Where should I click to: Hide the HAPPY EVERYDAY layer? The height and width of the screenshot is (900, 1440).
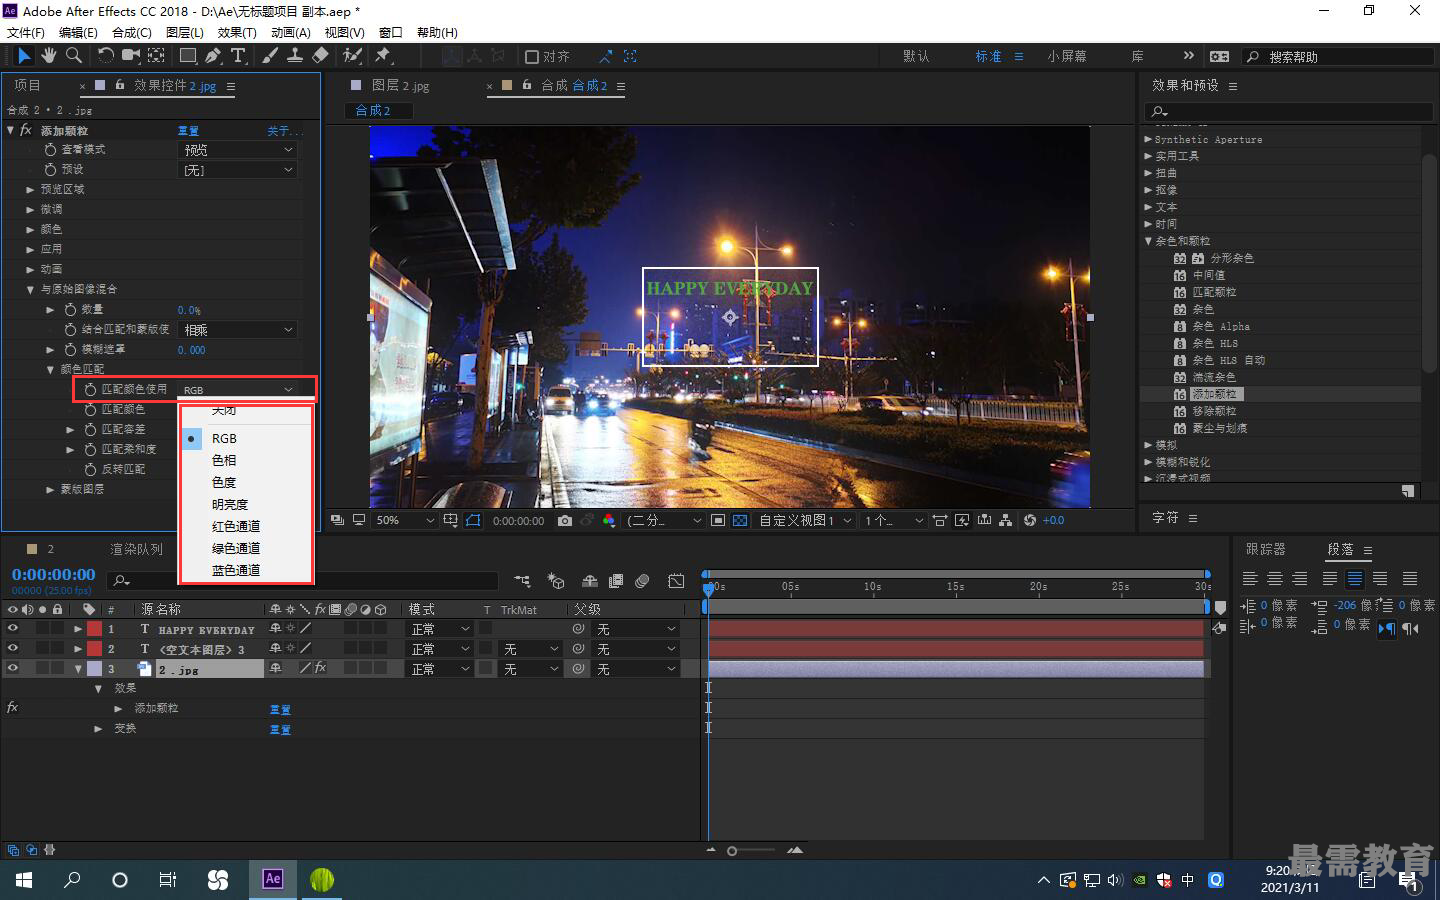tap(13, 629)
